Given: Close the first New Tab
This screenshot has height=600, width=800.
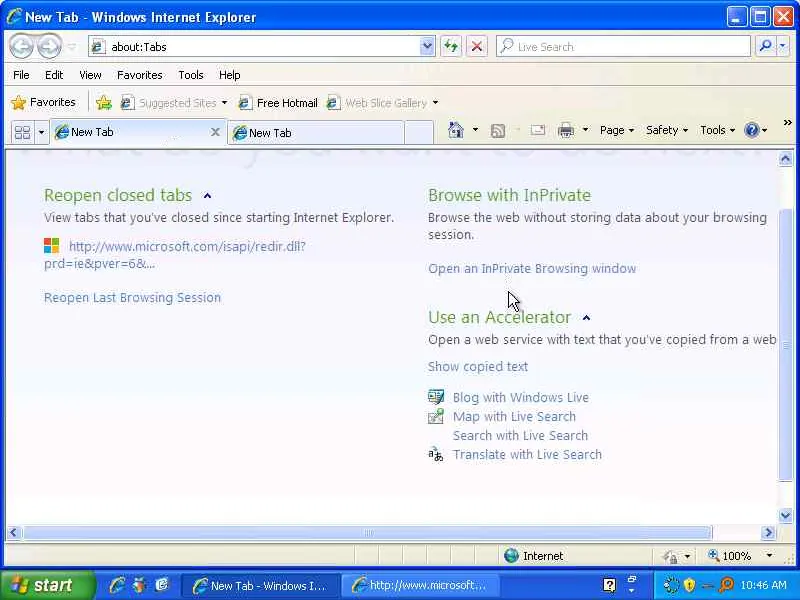Looking at the screenshot, I should [215, 132].
